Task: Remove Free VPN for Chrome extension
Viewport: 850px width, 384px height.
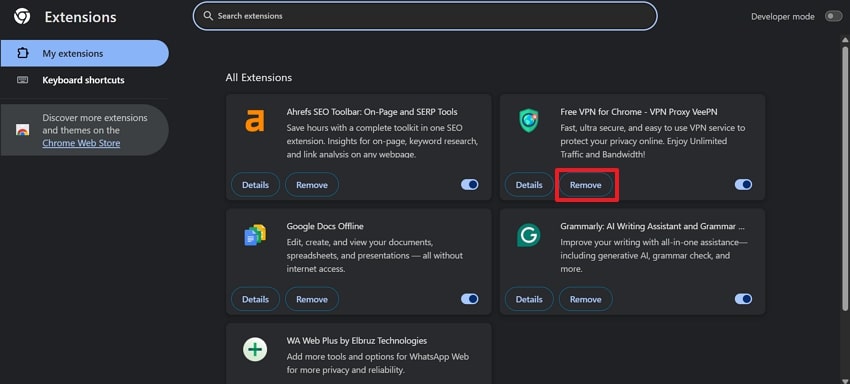Action: coord(585,185)
